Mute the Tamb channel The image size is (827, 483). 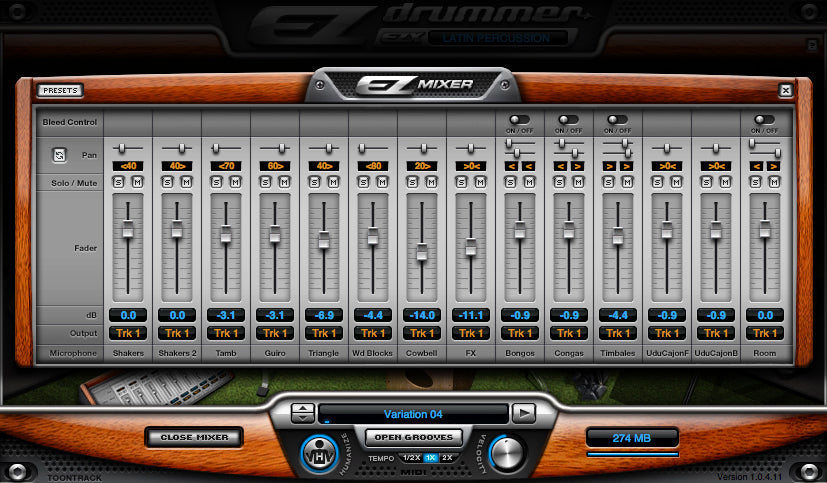[x=234, y=182]
